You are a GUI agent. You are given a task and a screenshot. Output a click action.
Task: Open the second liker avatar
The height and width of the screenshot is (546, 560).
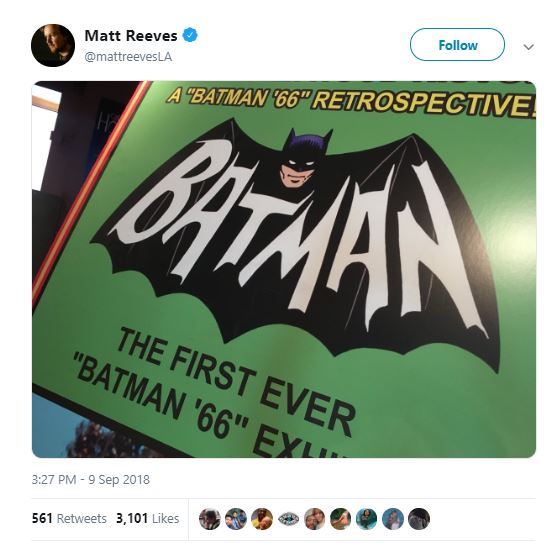click(236, 519)
